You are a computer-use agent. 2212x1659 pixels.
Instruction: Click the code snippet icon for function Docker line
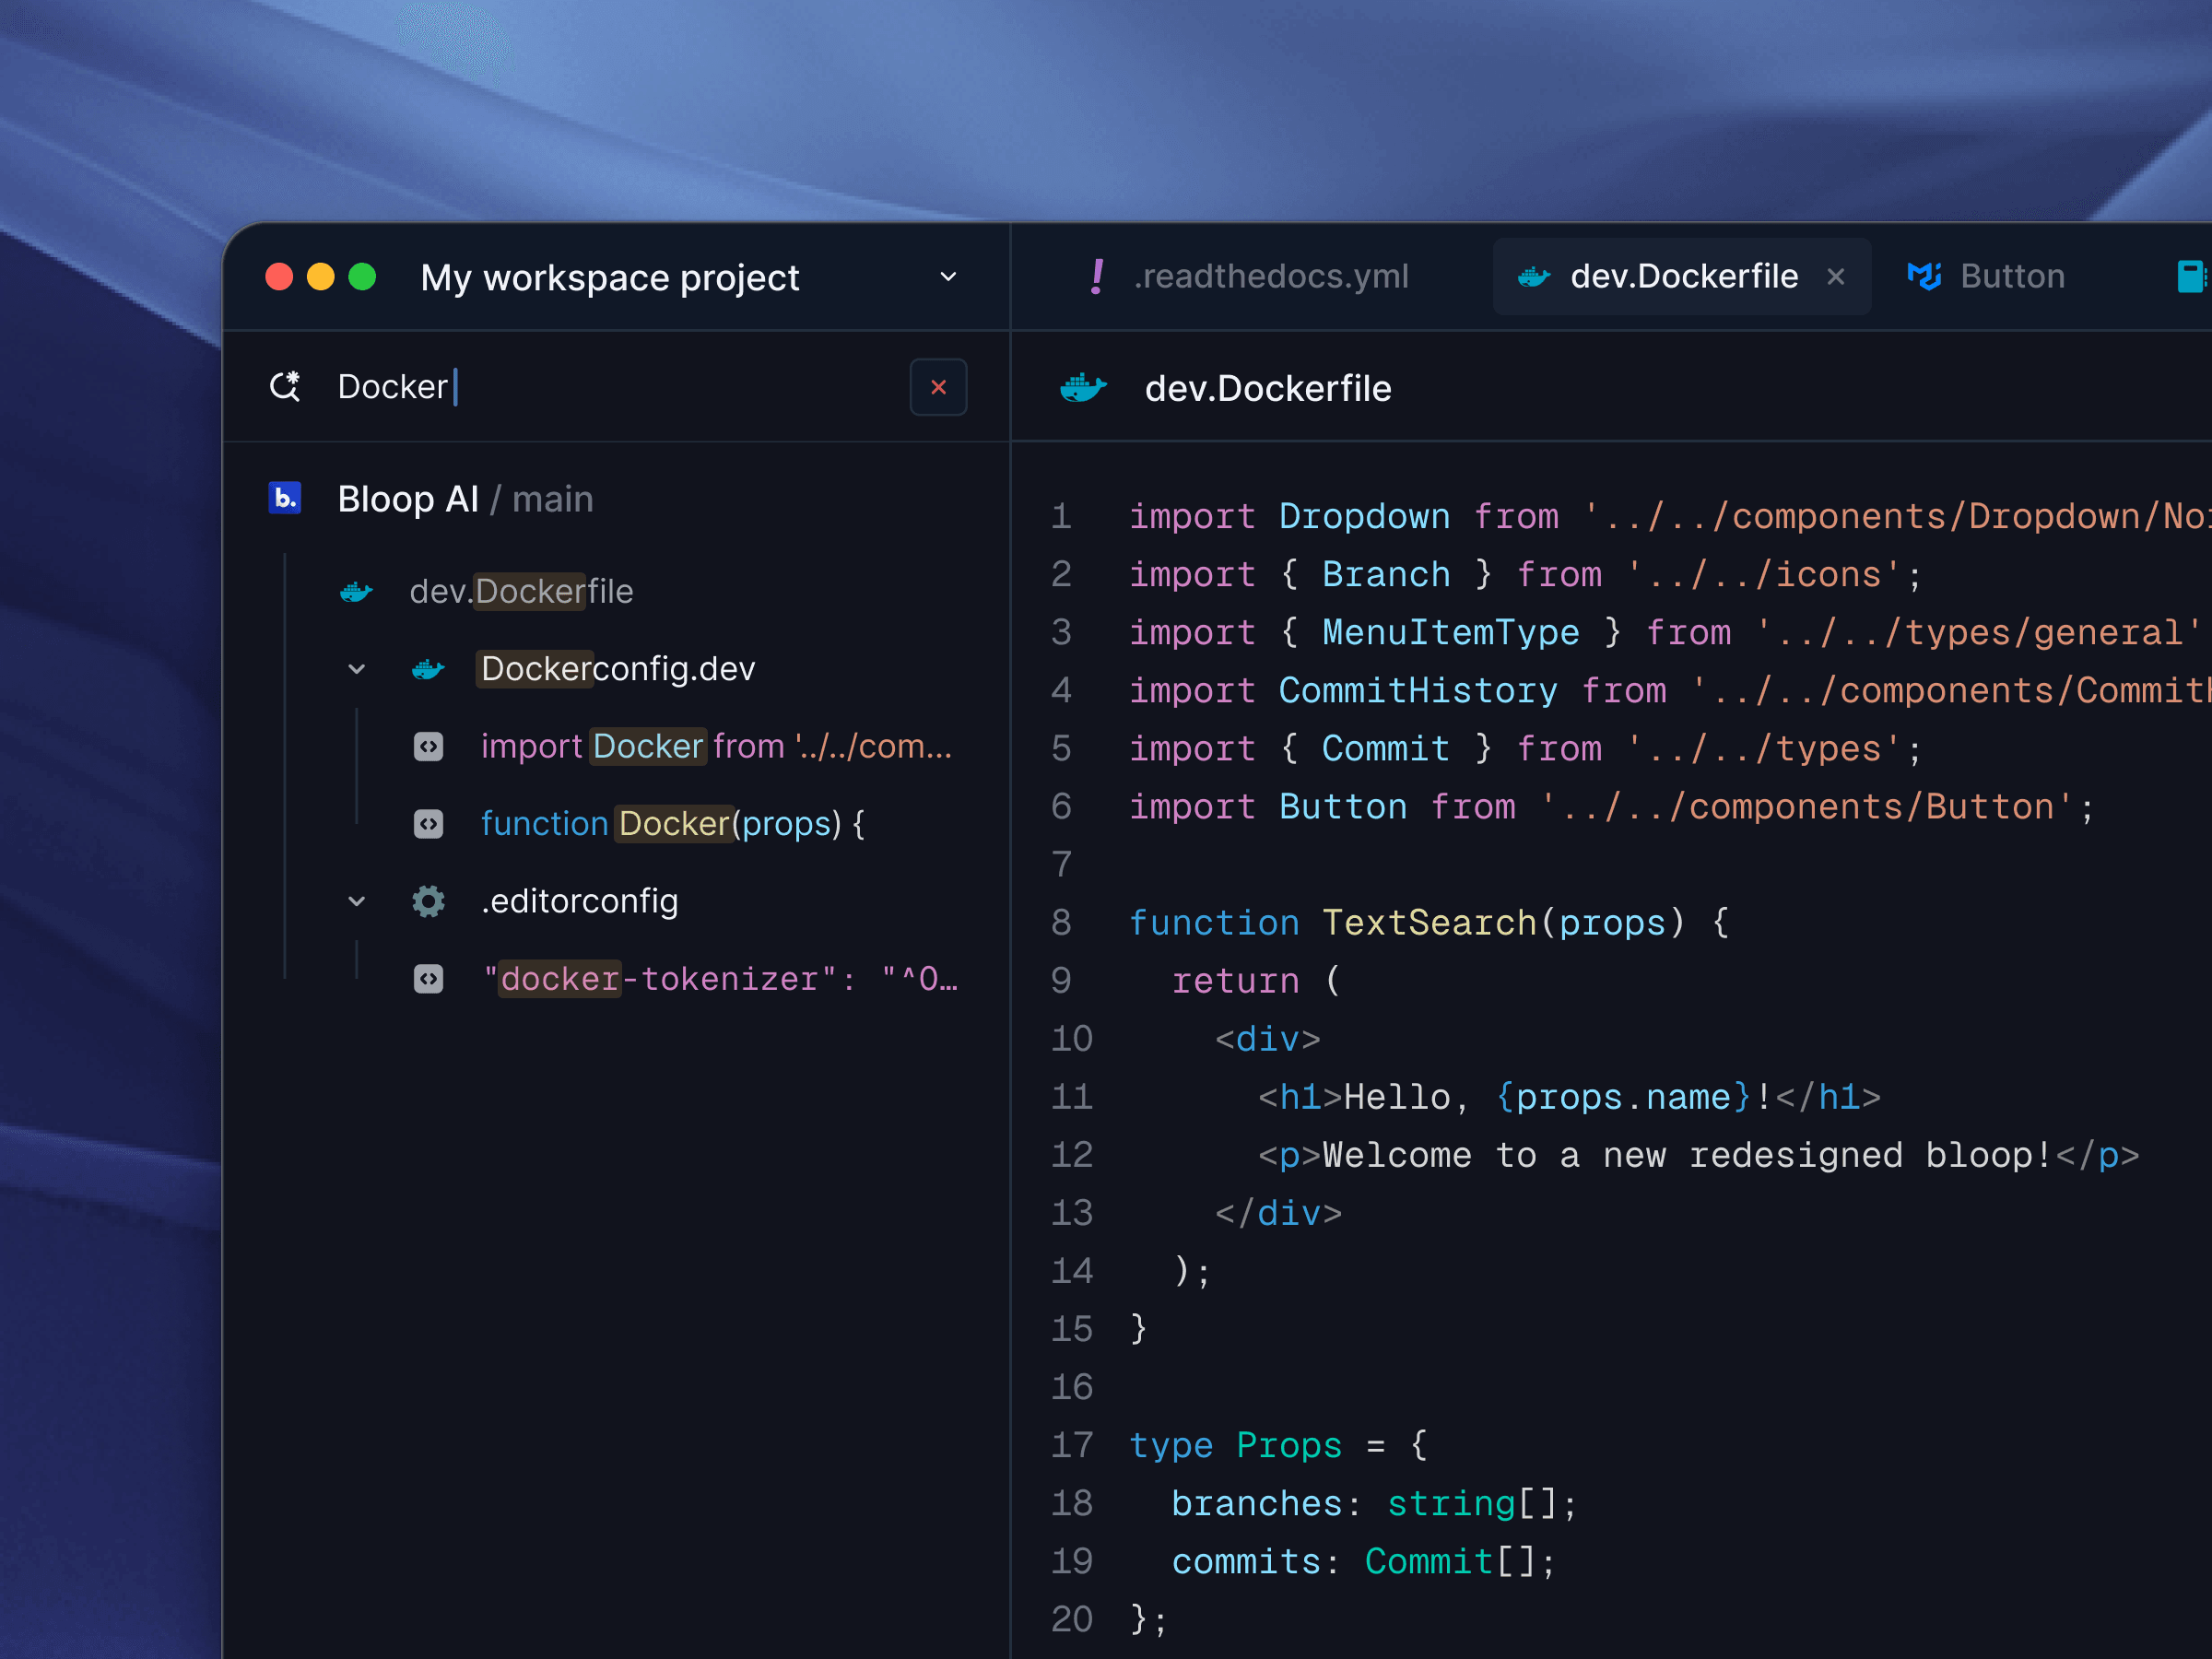coord(428,824)
